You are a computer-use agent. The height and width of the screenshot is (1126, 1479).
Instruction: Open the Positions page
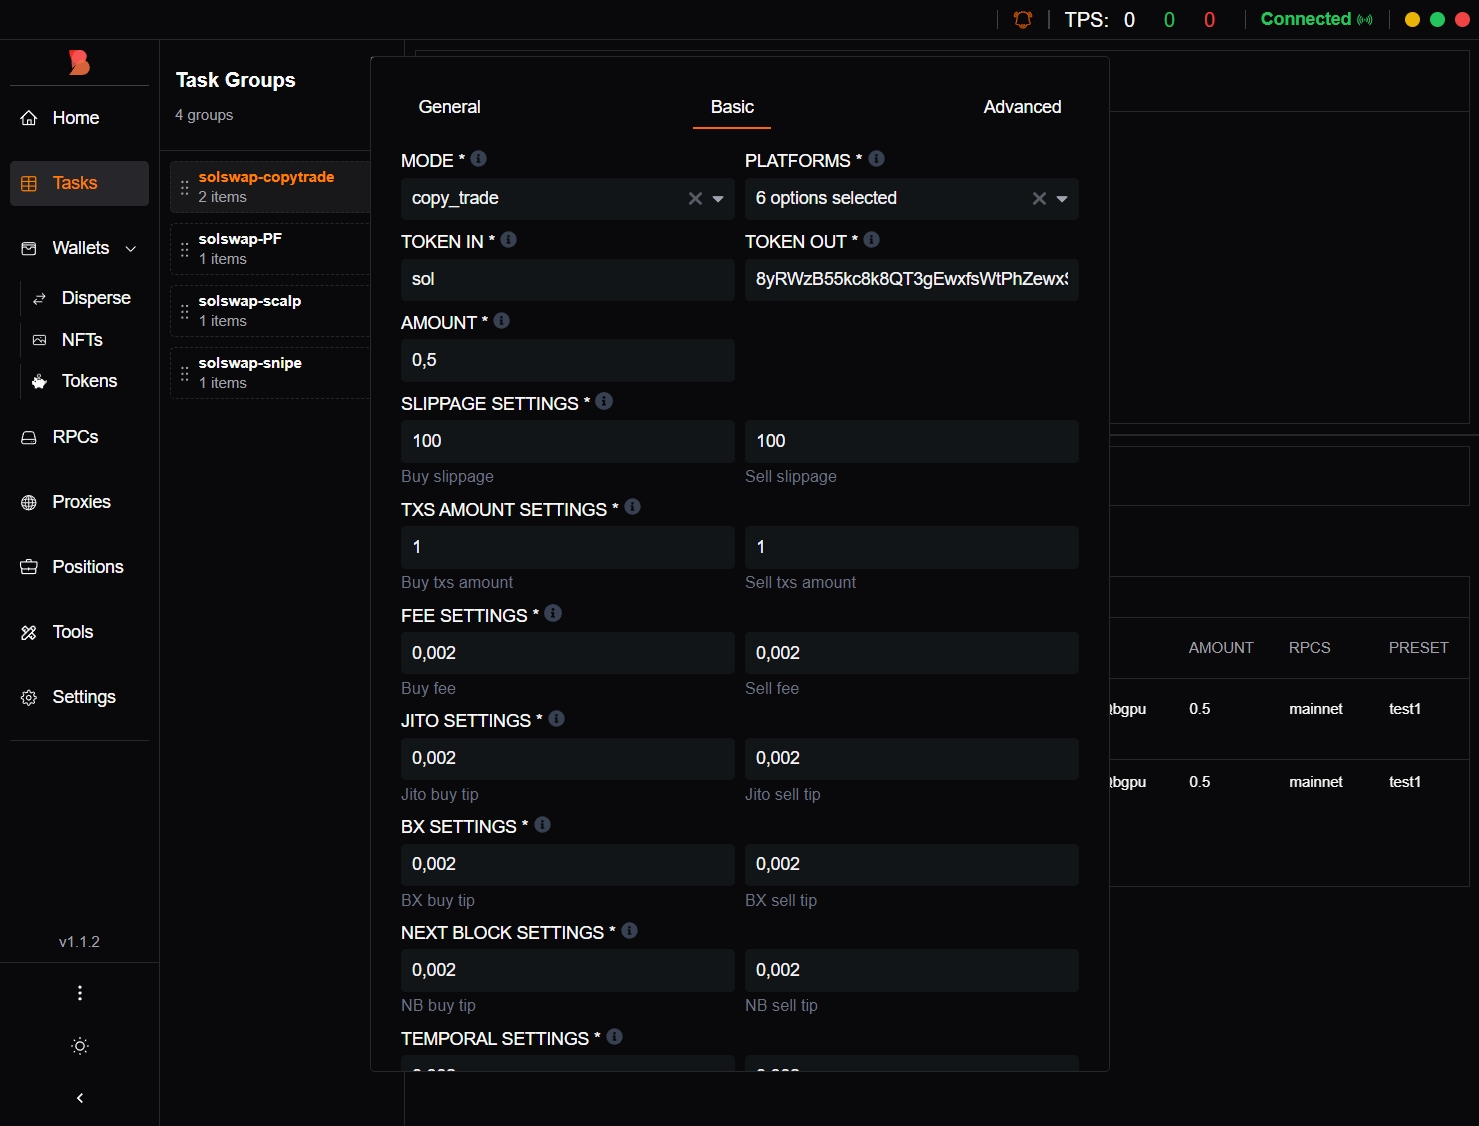(87, 567)
